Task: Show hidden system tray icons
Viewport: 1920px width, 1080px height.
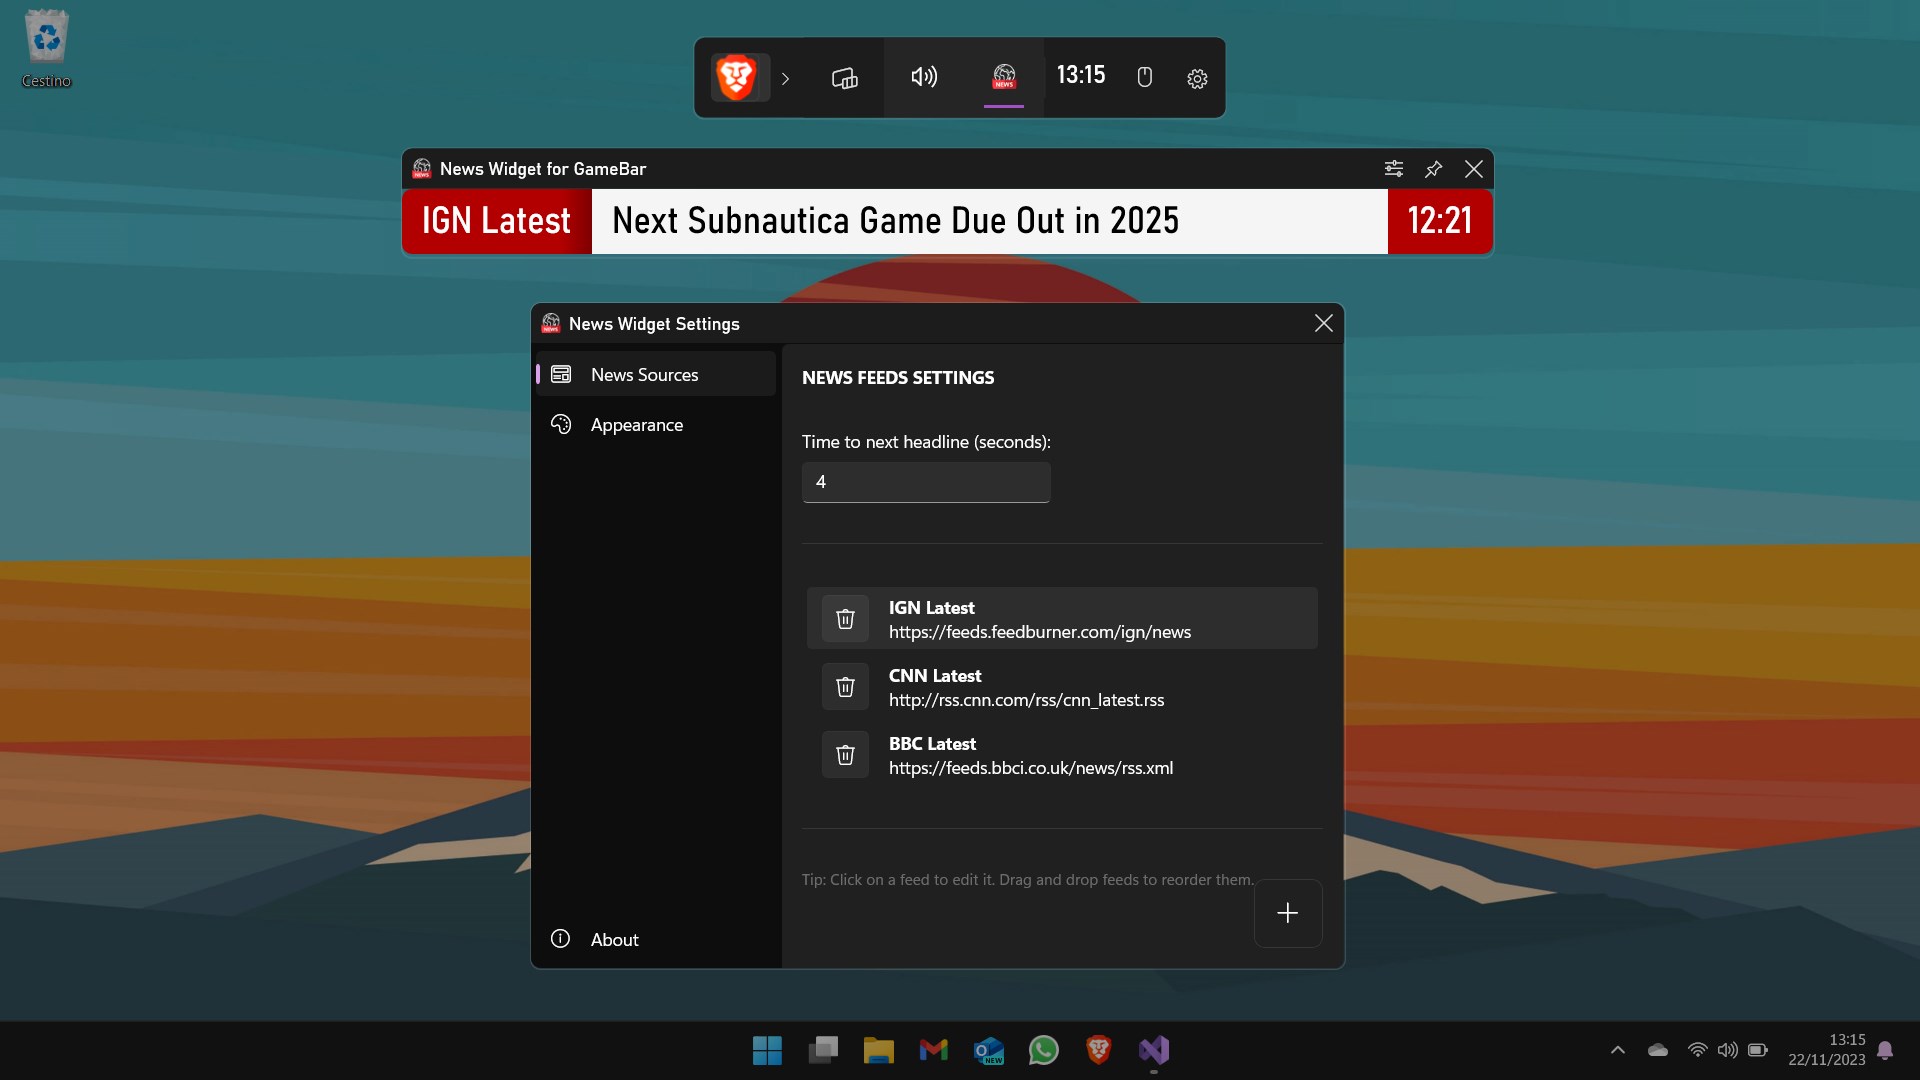Action: 1617,1050
